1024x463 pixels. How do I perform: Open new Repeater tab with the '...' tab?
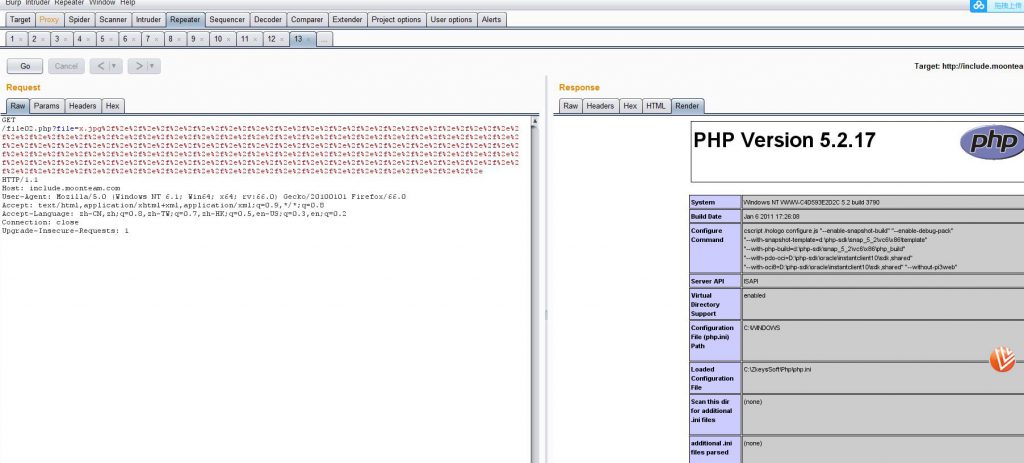coord(325,39)
